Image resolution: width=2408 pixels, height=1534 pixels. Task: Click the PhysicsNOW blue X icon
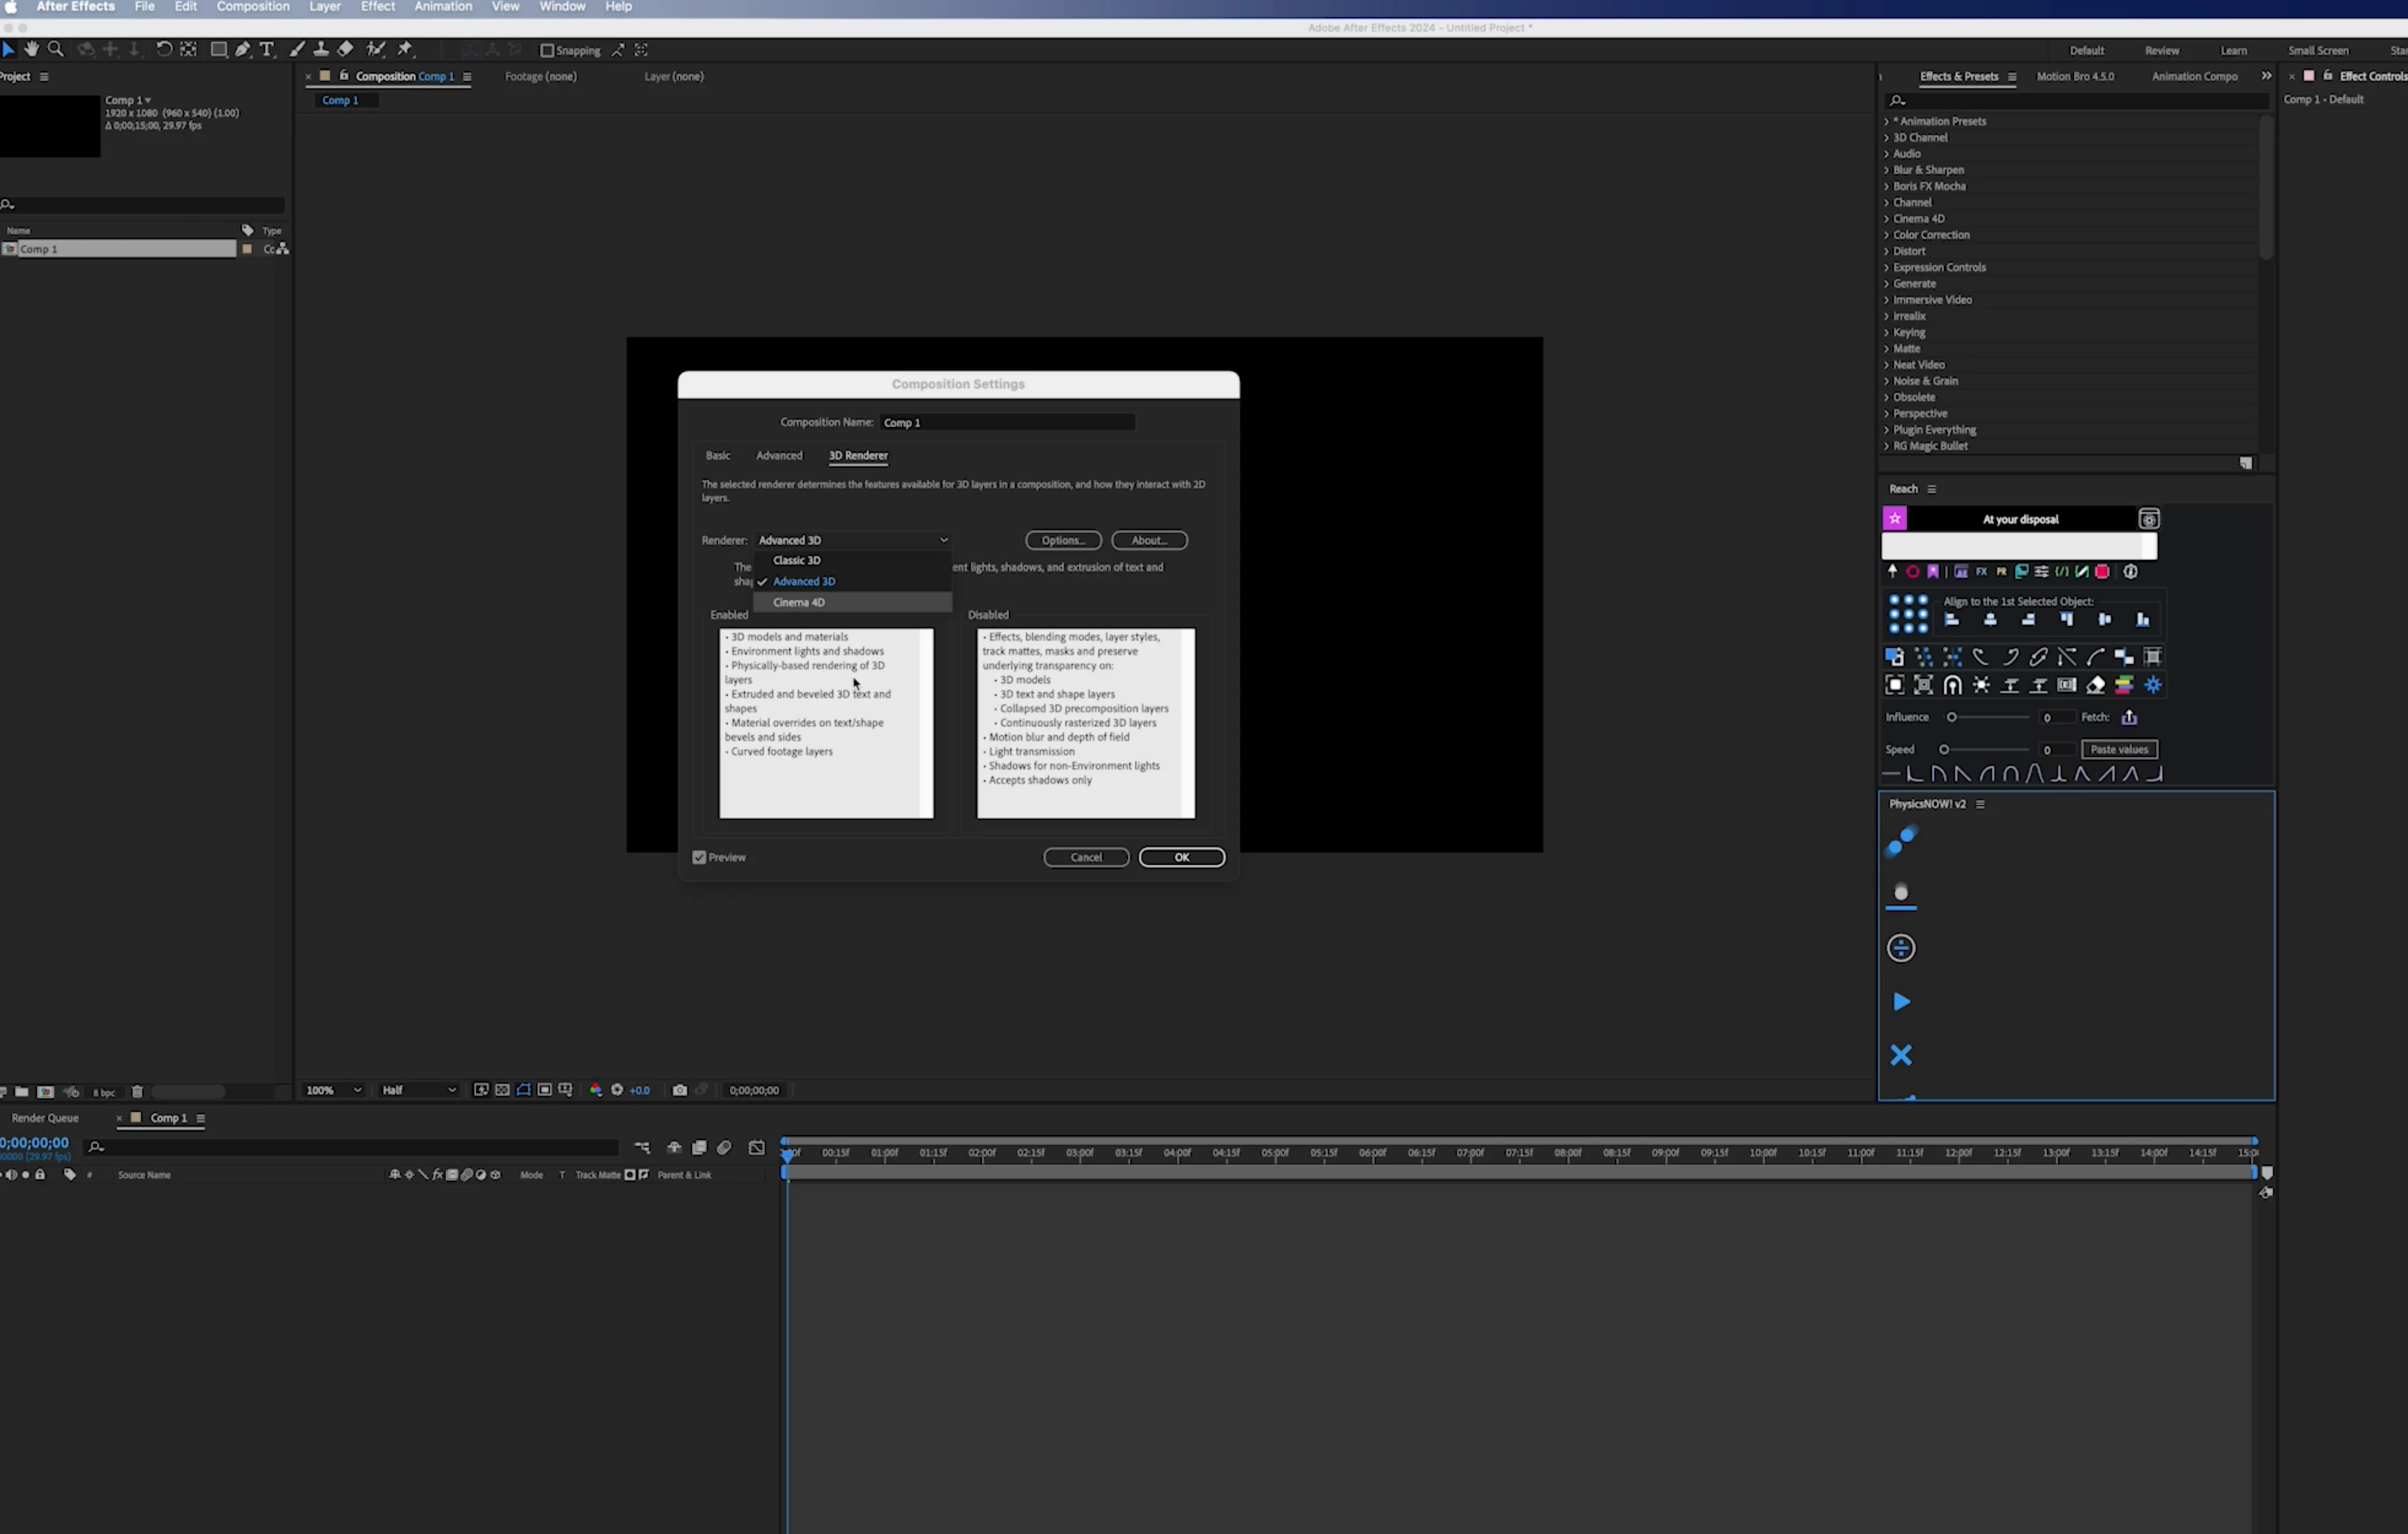click(1901, 1055)
